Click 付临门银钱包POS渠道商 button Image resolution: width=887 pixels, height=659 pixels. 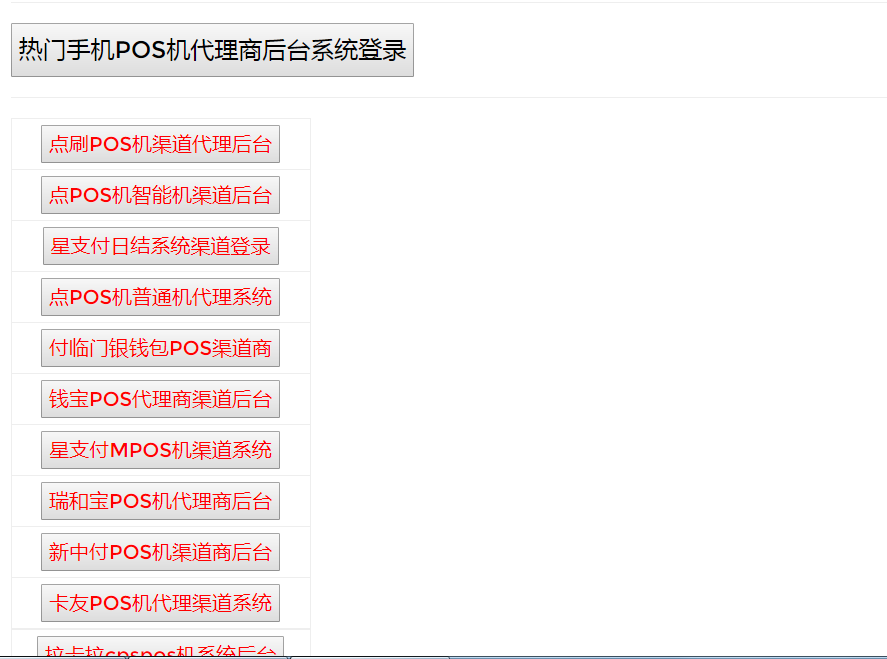tap(160, 347)
